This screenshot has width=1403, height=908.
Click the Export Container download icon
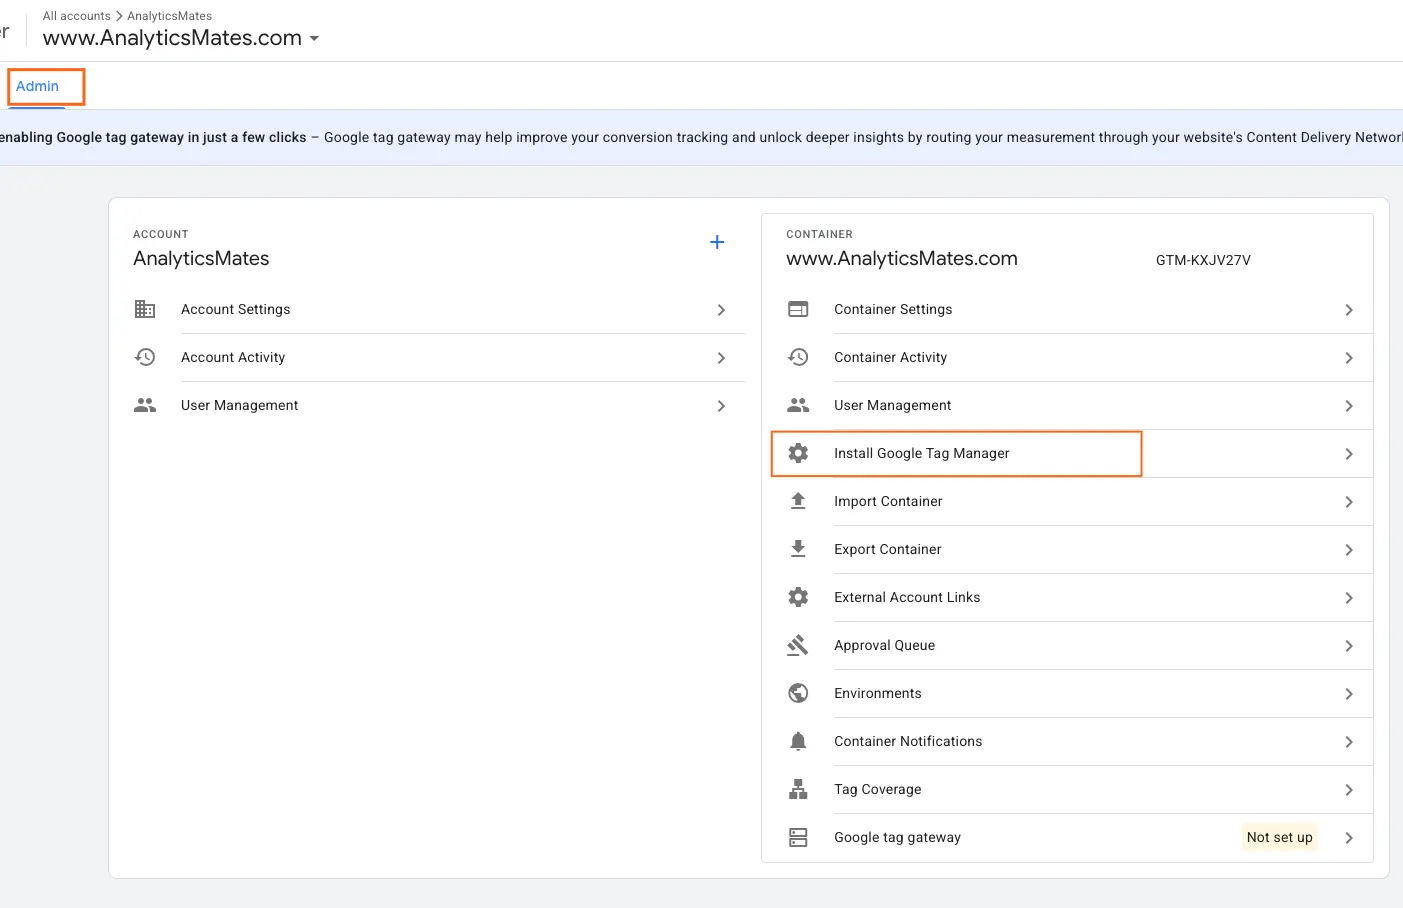pos(798,549)
